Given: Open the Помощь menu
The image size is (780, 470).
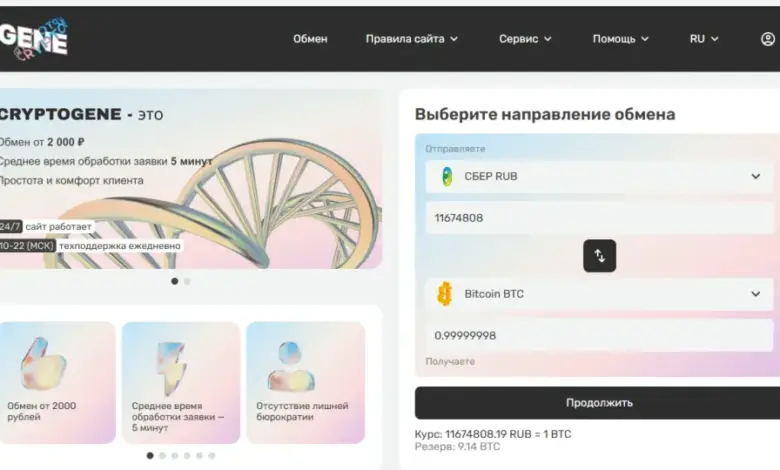Looking at the screenshot, I should (x=620, y=39).
